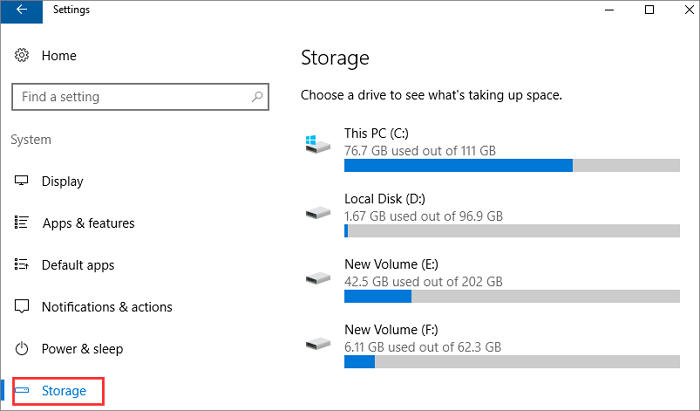Open the Storage settings page
The width and height of the screenshot is (700, 411).
[x=64, y=390]
